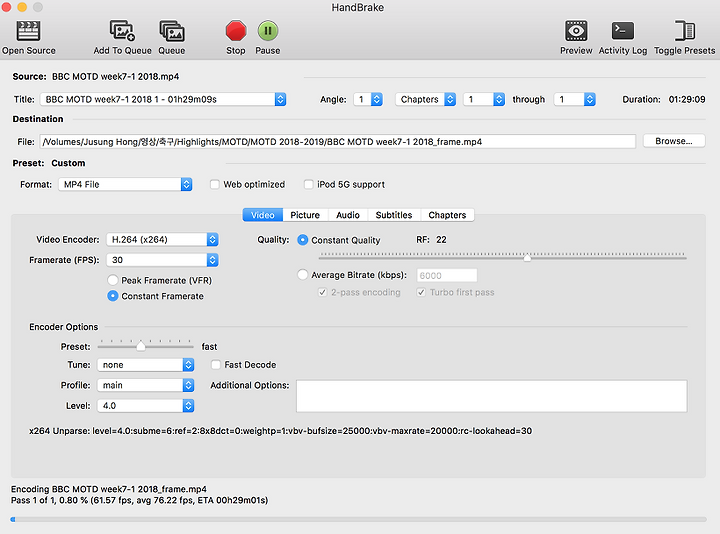Click the 'fast' preset label
The width and height of the screenshot is (720, 534).
209,347
